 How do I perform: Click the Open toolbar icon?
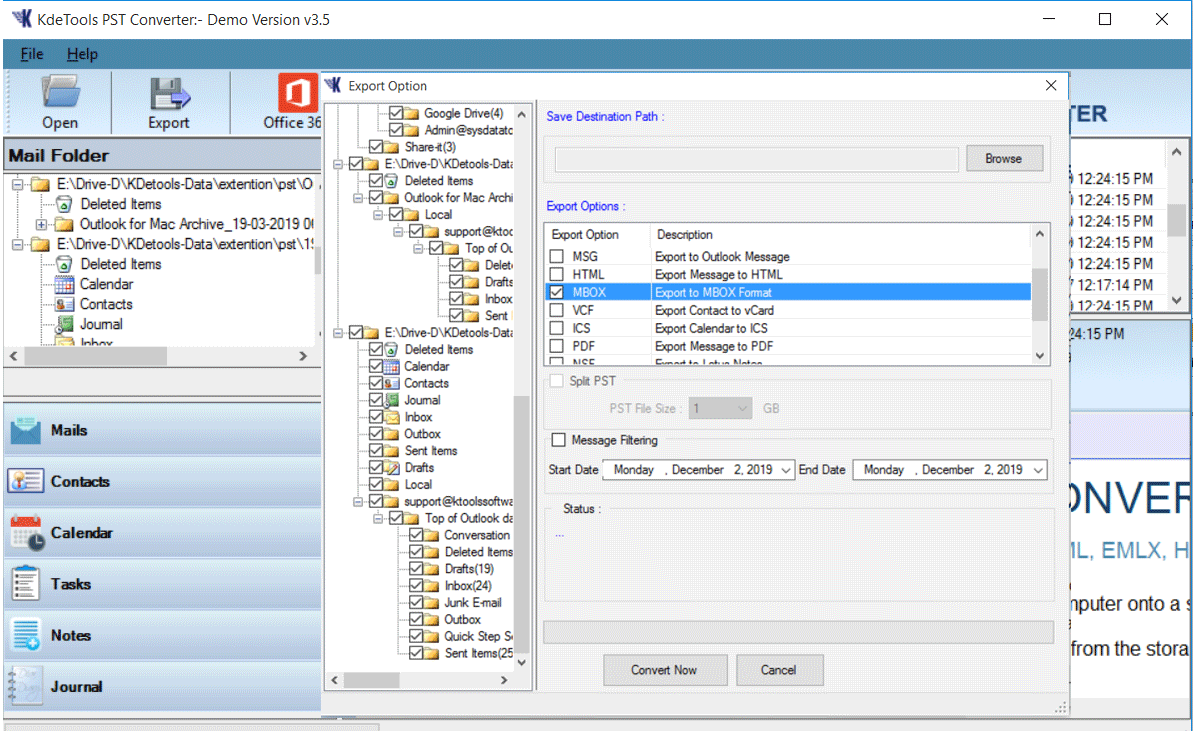(x=59, y=102)
